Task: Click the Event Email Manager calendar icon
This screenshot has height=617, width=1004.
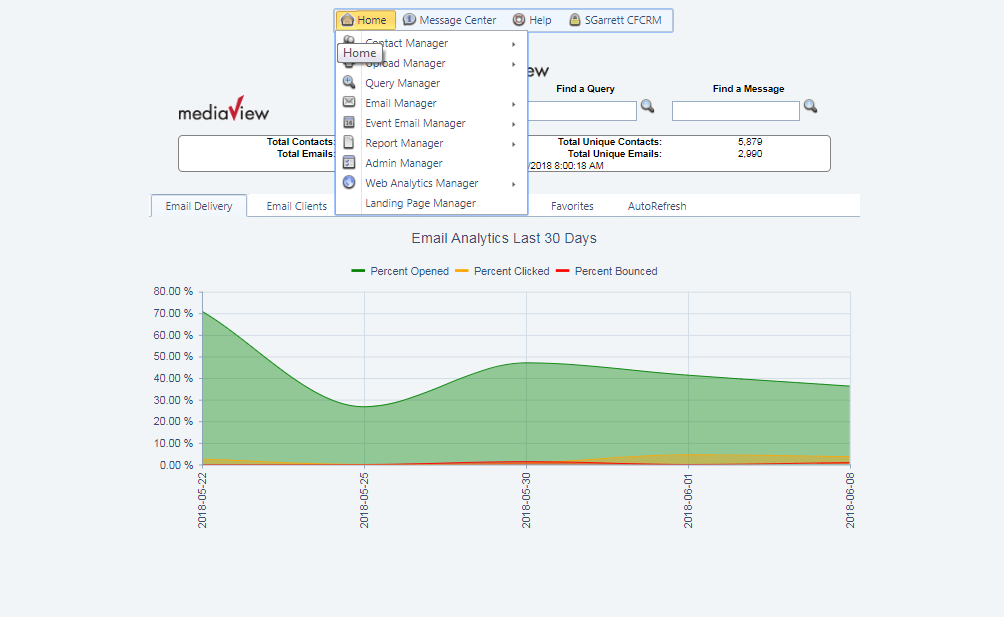Action: tap(349, 122)
